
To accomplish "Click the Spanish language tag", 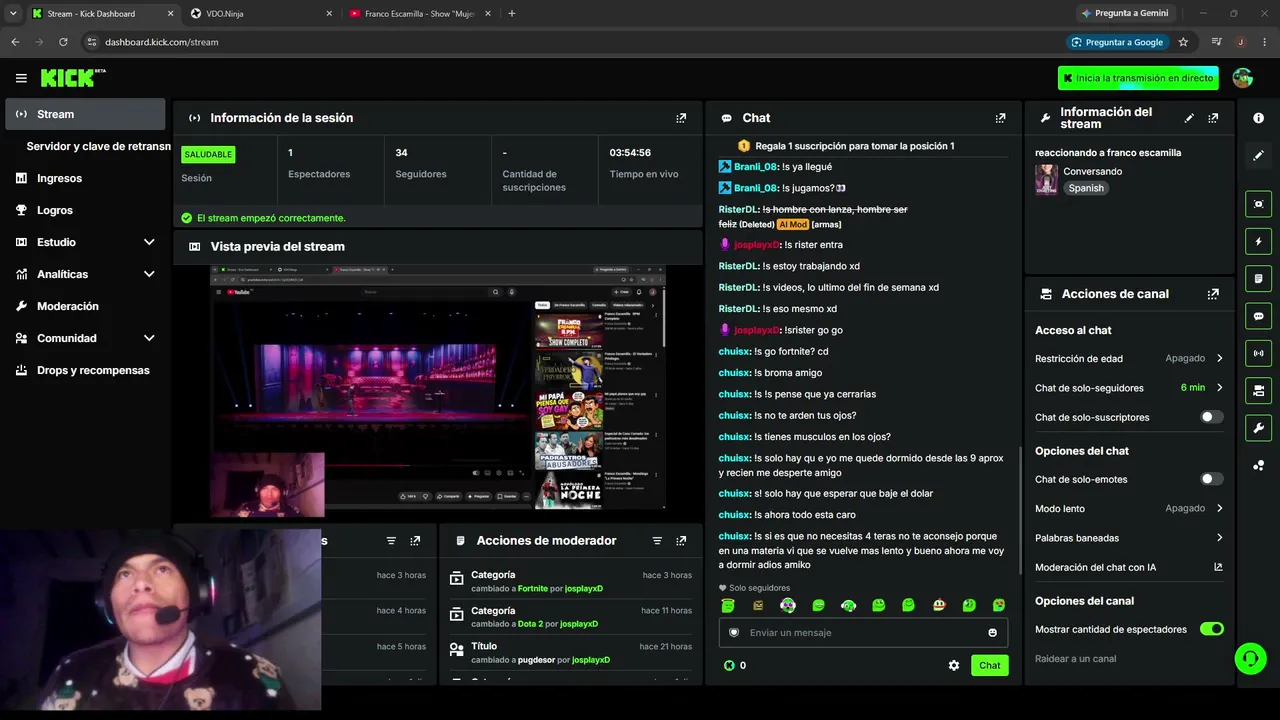I will [1086, 188].
